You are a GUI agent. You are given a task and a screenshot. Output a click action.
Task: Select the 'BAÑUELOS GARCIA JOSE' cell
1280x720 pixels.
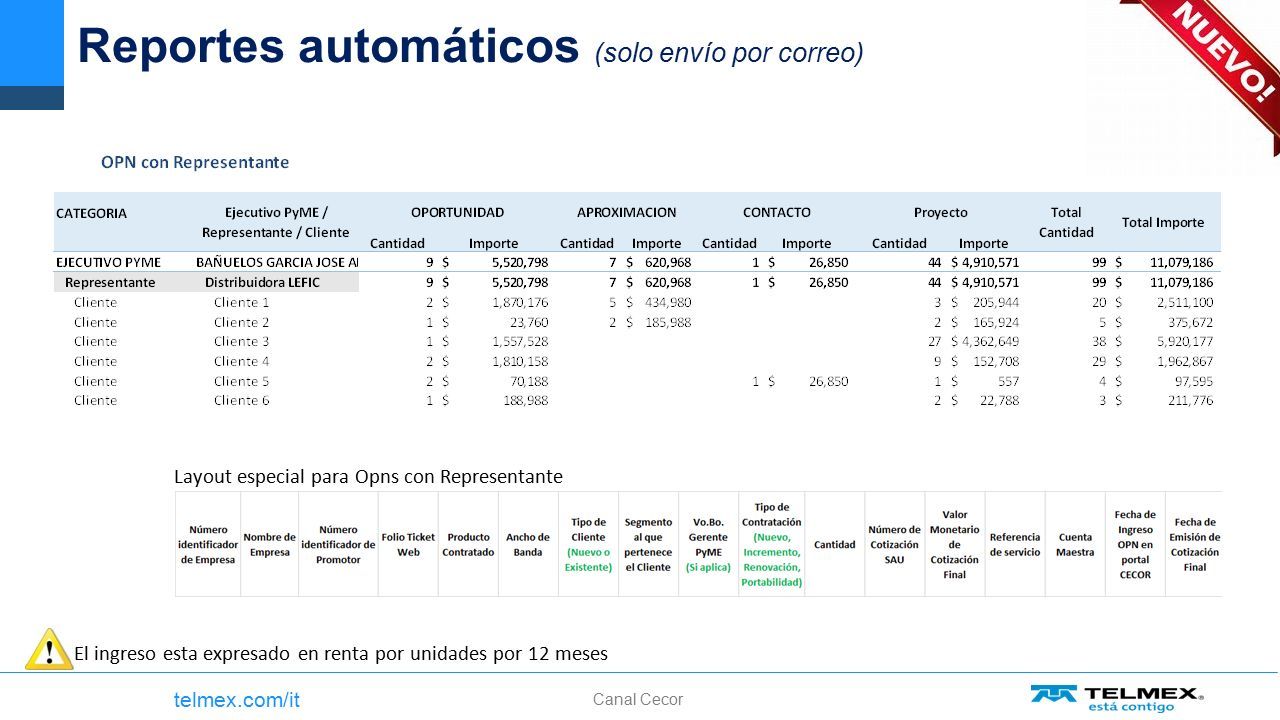click(276, 262)
